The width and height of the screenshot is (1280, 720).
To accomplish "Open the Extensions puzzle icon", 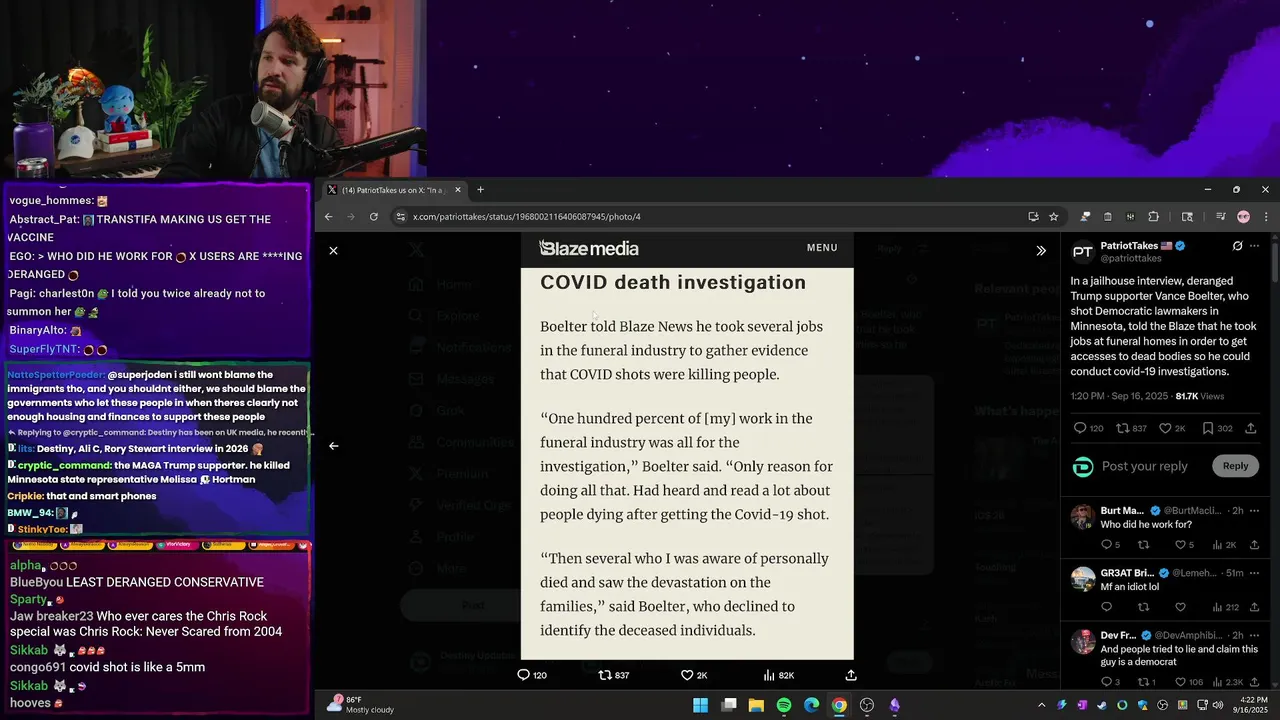I will pyautogui.click(x=1153, y=217).
